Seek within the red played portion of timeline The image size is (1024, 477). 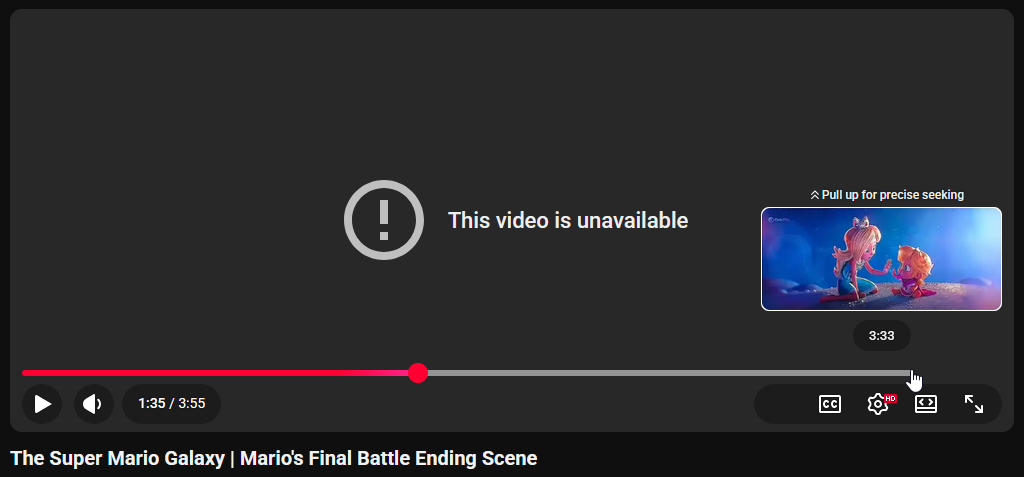pos(216,373)
